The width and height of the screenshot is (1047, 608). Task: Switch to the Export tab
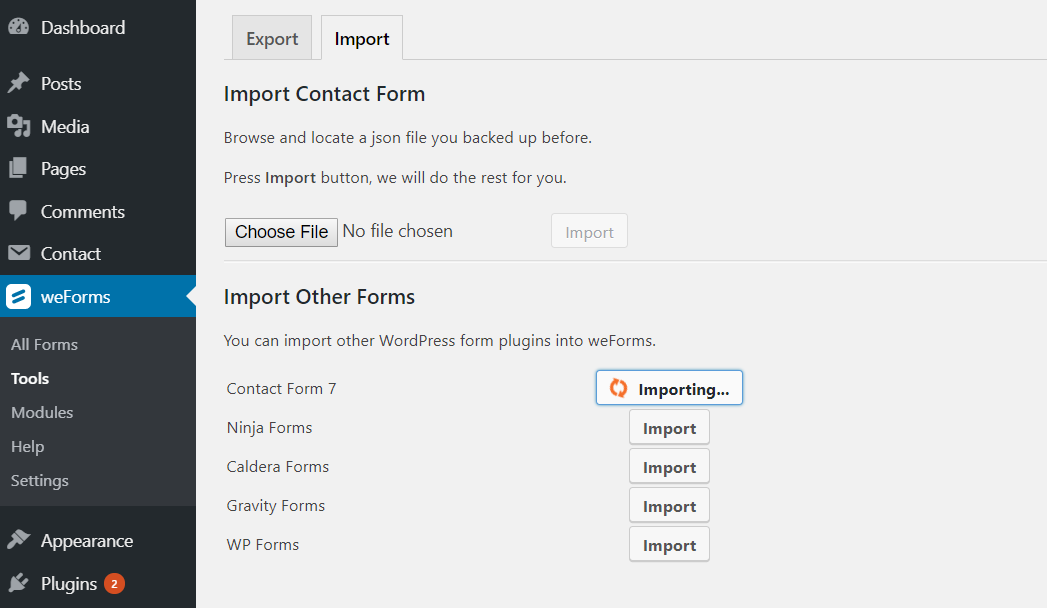click(x=272, y=38)
